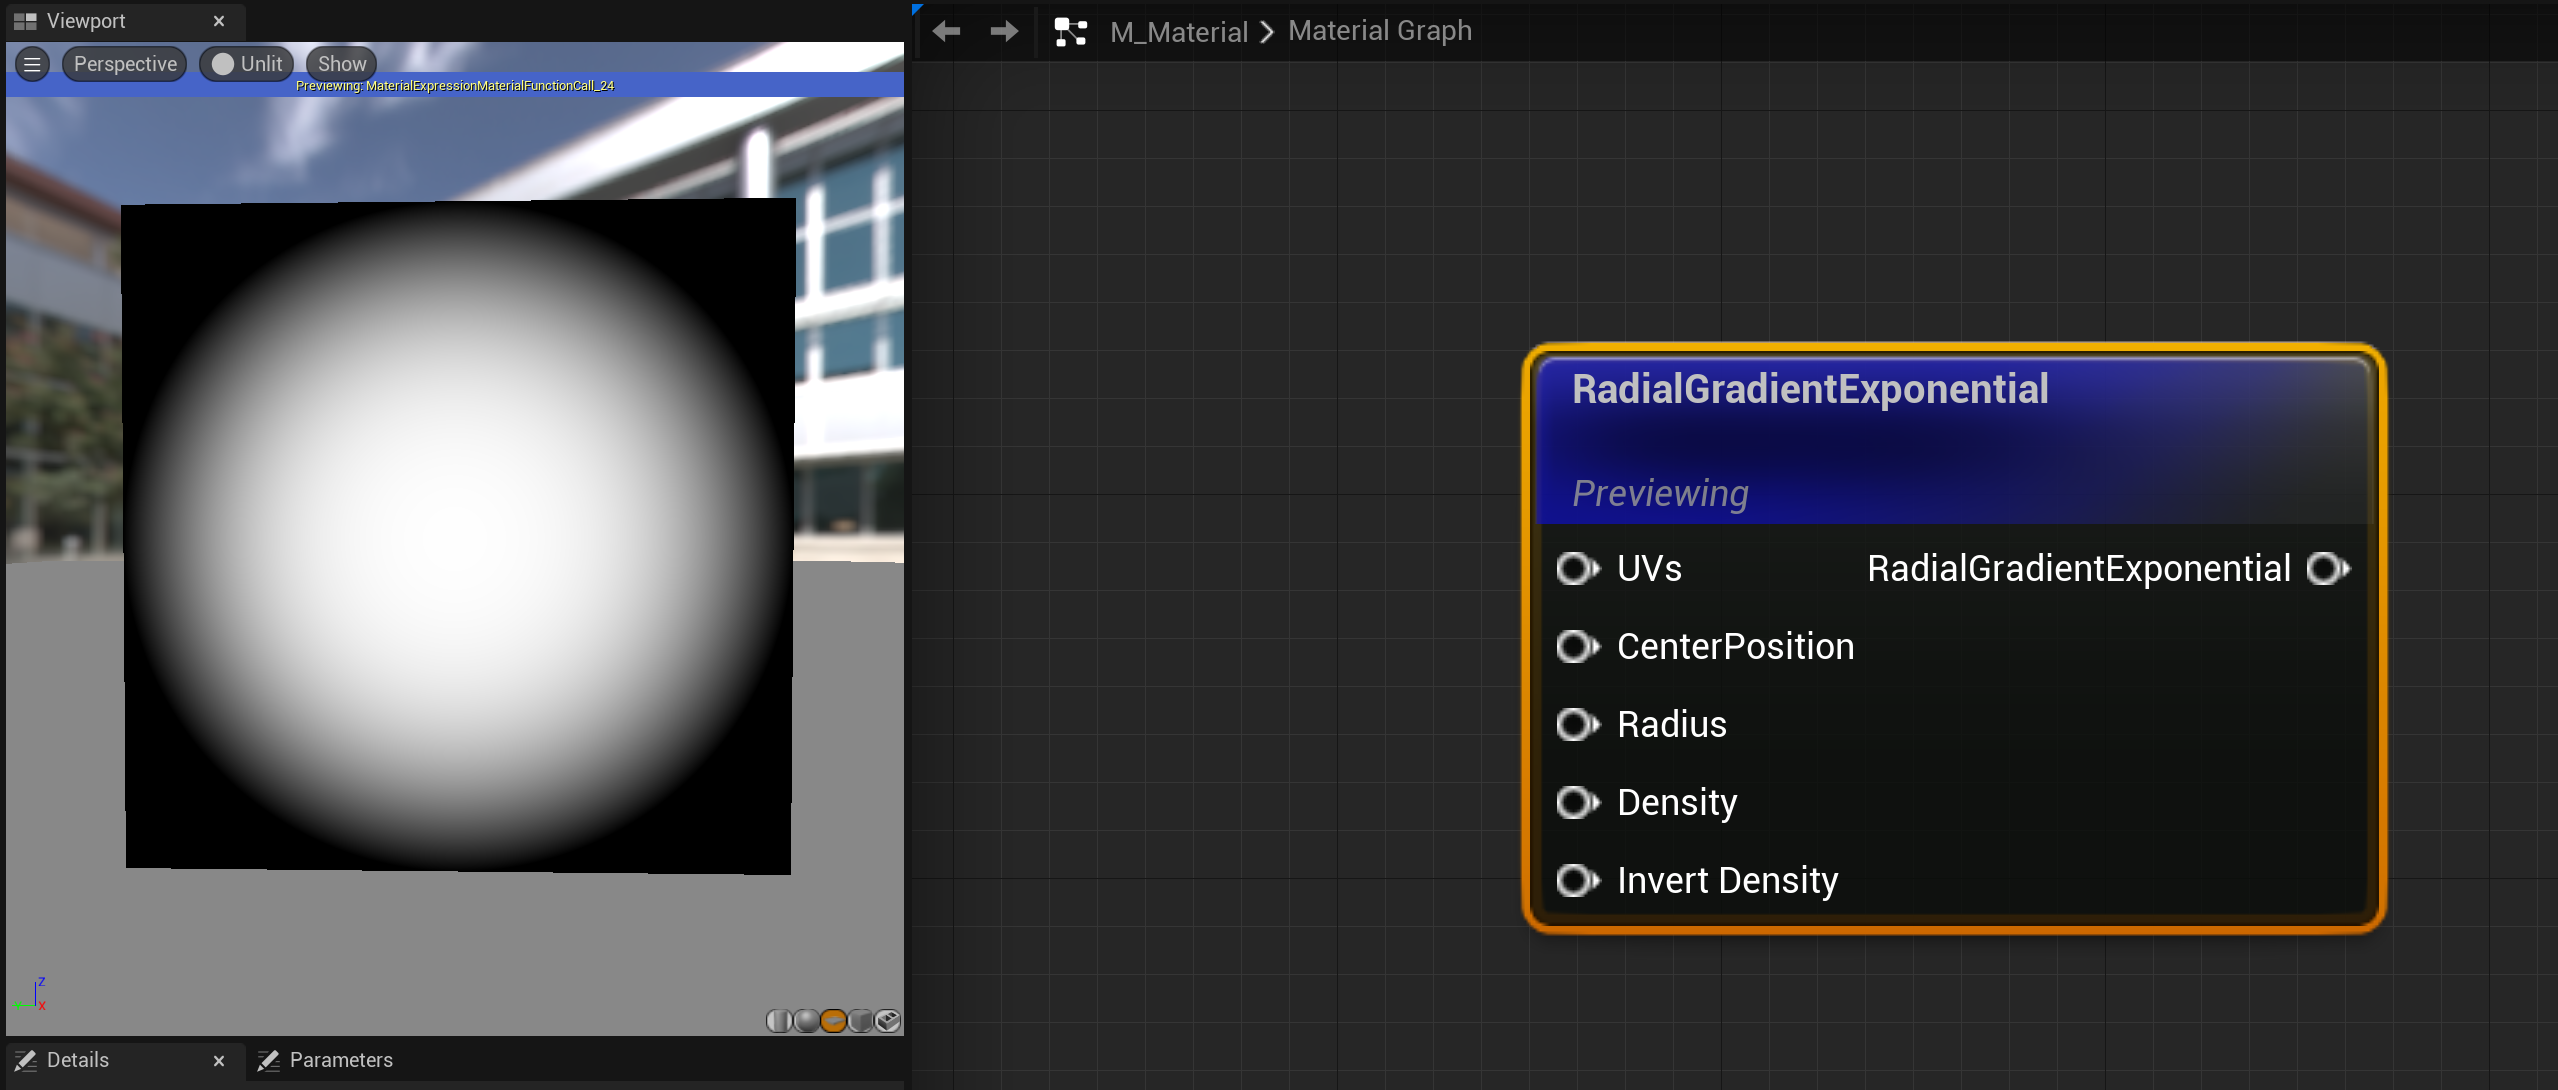Viewport: 2558px width, 1090px height.
Task: Click the material graph hierarchy icon
Action: pos(1070,32)
